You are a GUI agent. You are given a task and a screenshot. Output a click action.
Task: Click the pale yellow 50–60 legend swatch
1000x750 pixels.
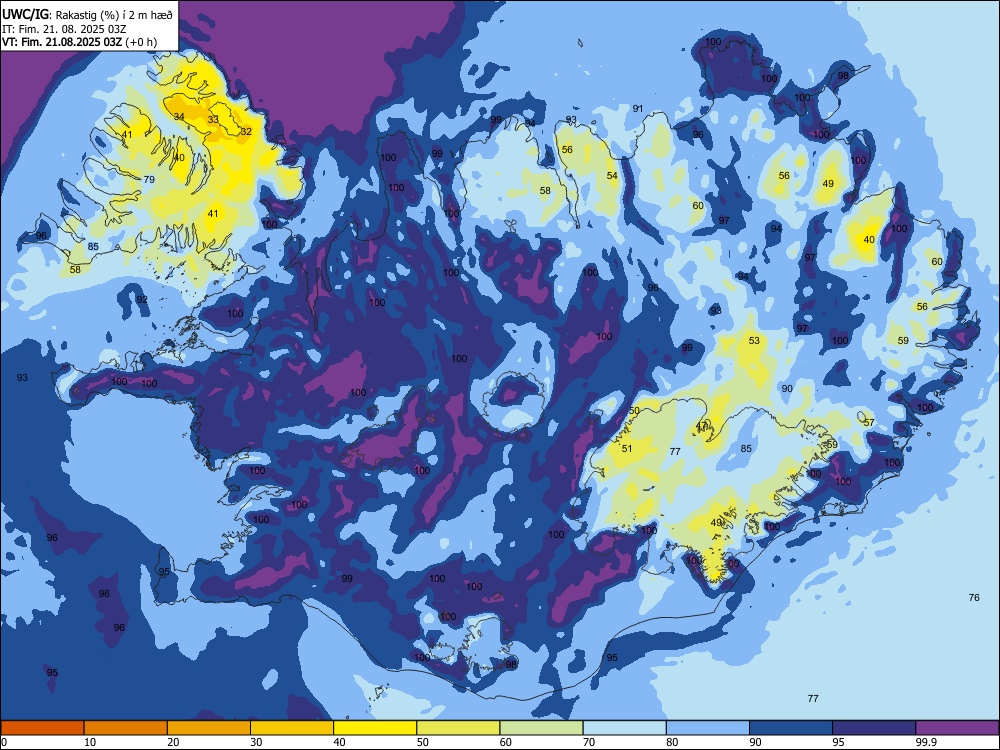[458, 728]
